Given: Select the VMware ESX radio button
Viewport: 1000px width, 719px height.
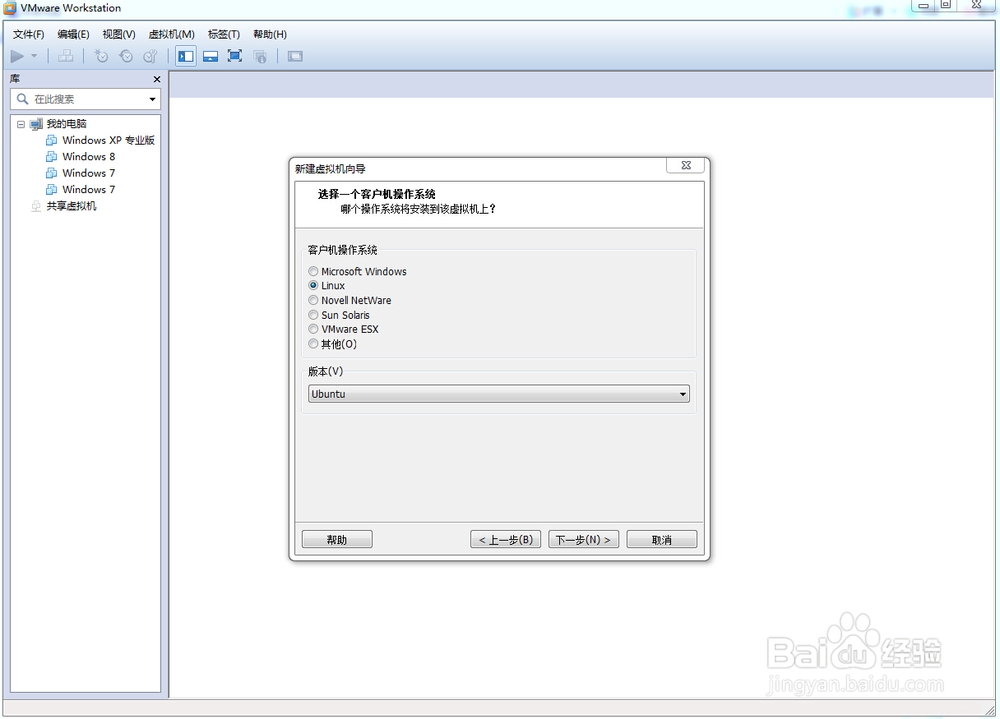Looking at the screenshot, I should (x=313, y=329).
